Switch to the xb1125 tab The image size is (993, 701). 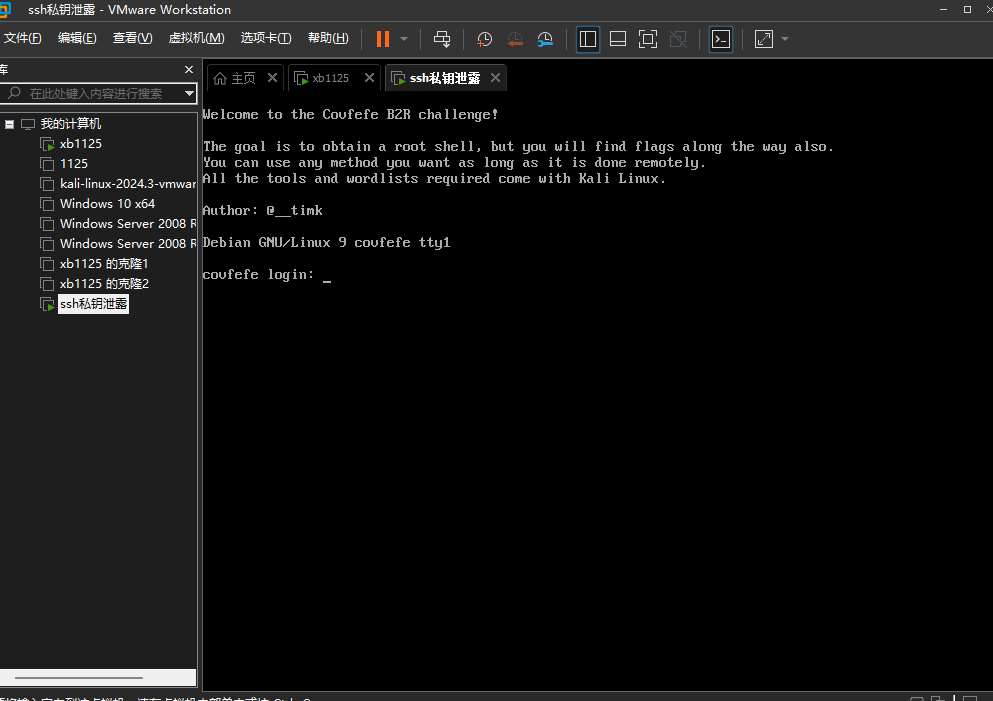[330, 78]
